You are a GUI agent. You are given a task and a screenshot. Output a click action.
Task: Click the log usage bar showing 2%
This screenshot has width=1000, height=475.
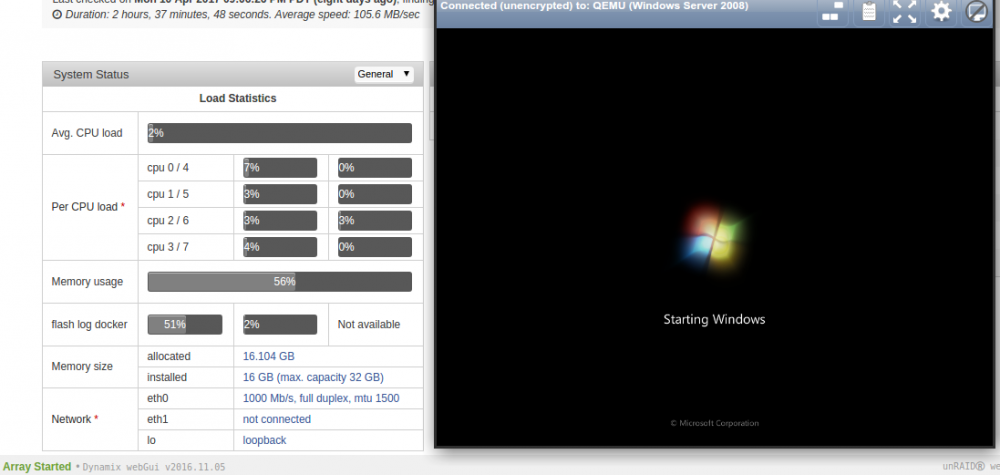(280, 324)
